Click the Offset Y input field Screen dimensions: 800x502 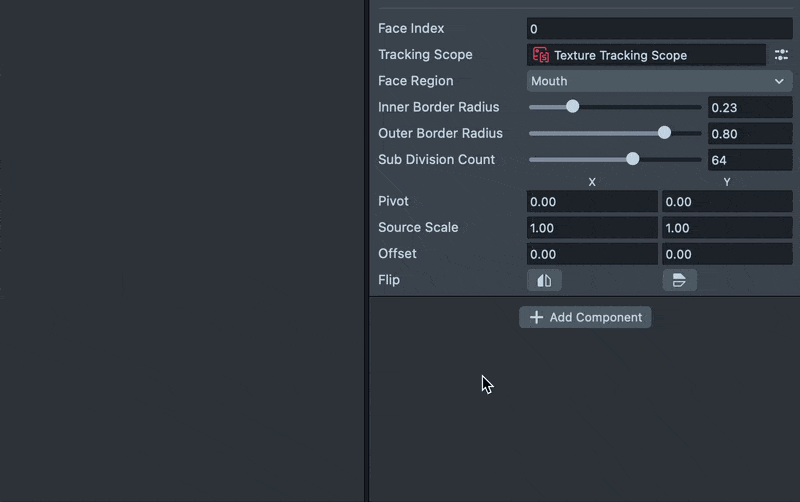click(x=726, y=254)
